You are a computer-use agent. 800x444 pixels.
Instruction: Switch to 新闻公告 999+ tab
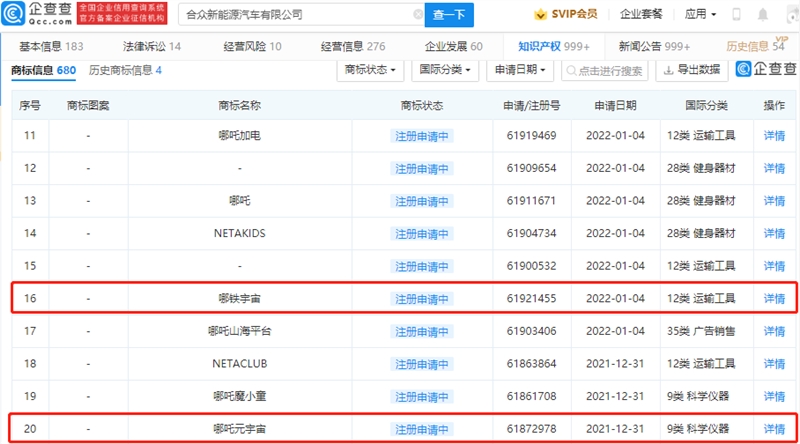[x=654, y=46]
